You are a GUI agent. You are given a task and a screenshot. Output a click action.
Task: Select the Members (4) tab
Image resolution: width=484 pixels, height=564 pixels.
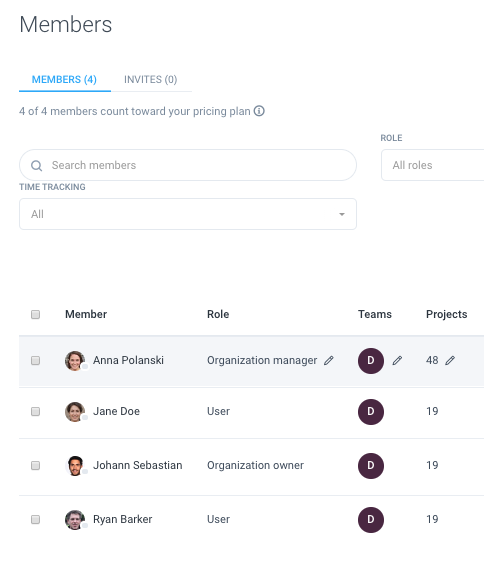coord(64,79)
